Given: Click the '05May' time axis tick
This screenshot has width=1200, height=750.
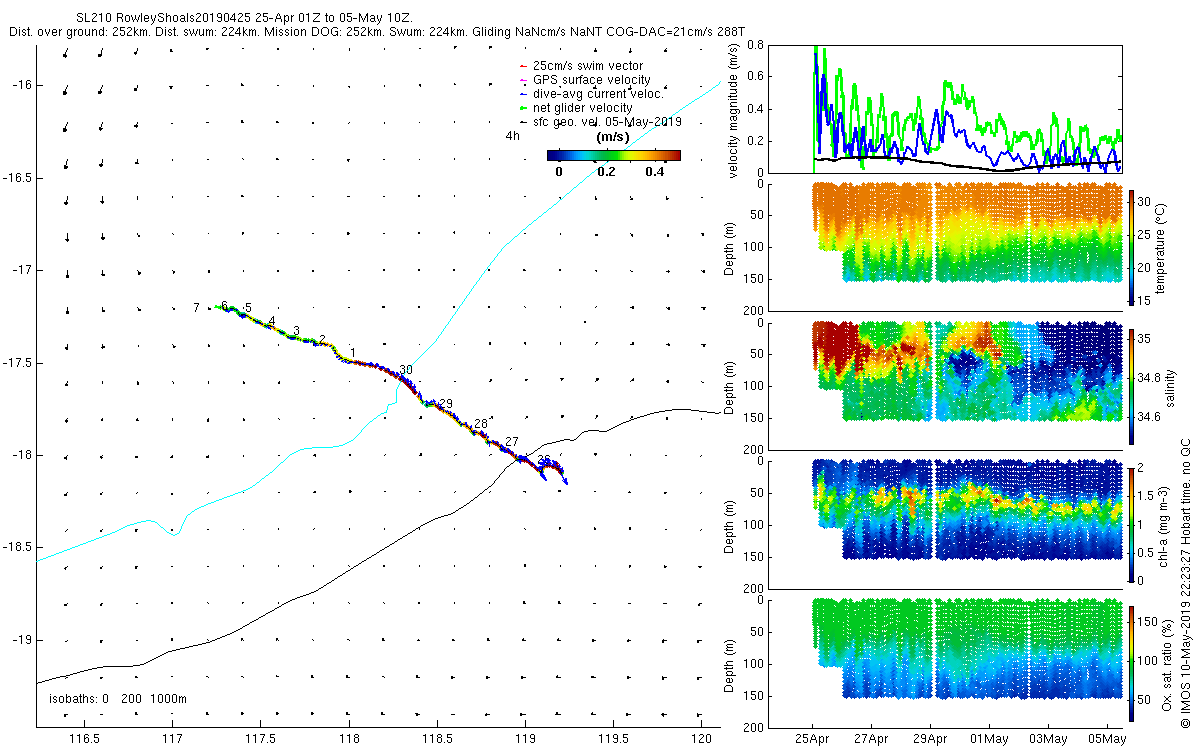Looking at the screenshot, I should click(1108, 738).
